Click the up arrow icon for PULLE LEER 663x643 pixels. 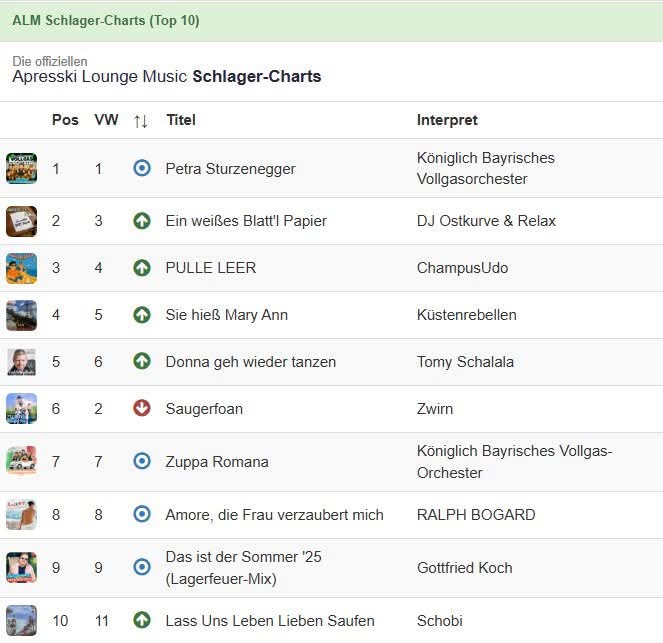point(142,268)
